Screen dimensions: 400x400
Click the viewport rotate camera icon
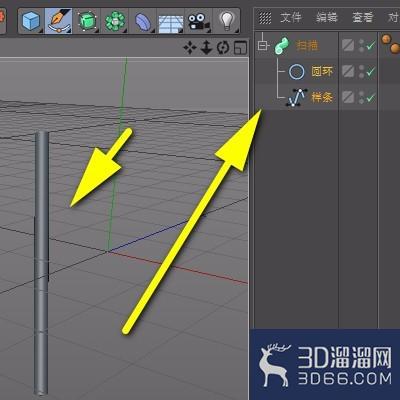(x=223, y=48)
